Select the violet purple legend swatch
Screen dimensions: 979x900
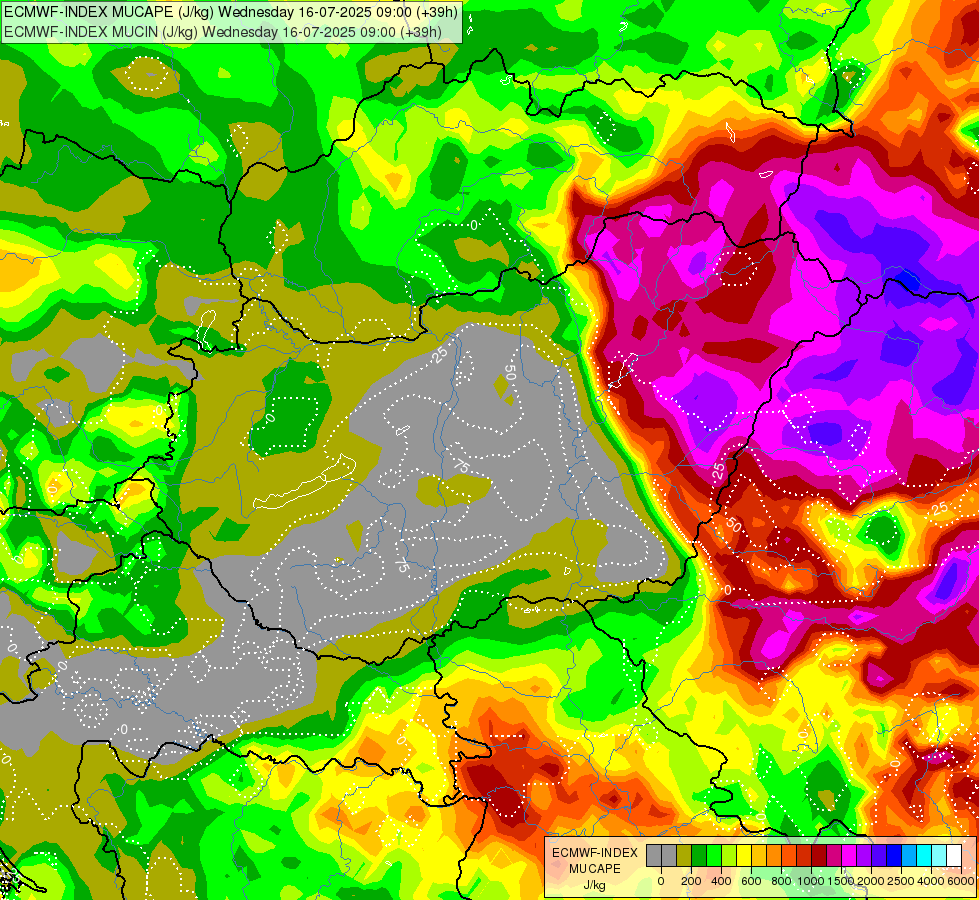(x=864, y=855)
